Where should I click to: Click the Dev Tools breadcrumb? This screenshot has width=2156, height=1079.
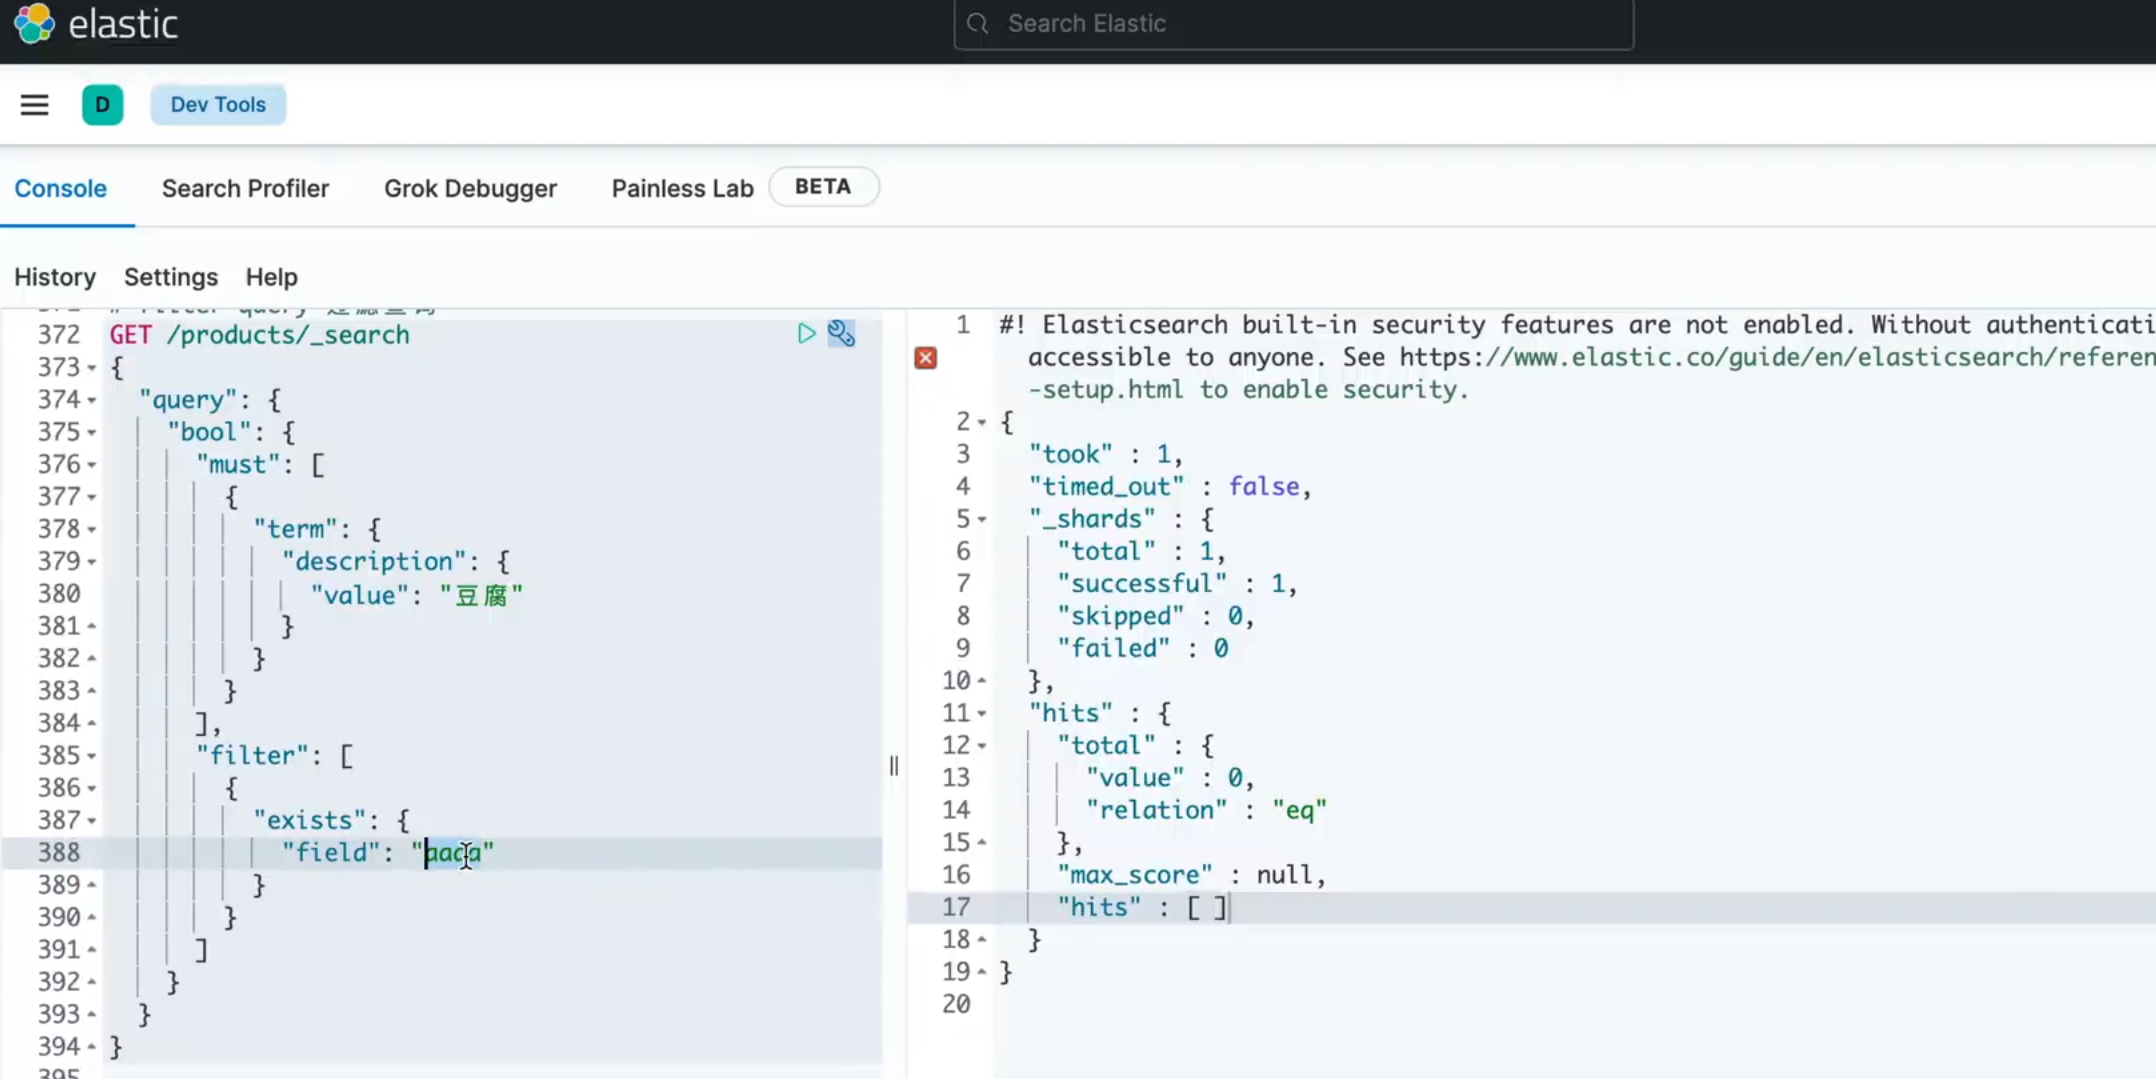coord(218,105)
